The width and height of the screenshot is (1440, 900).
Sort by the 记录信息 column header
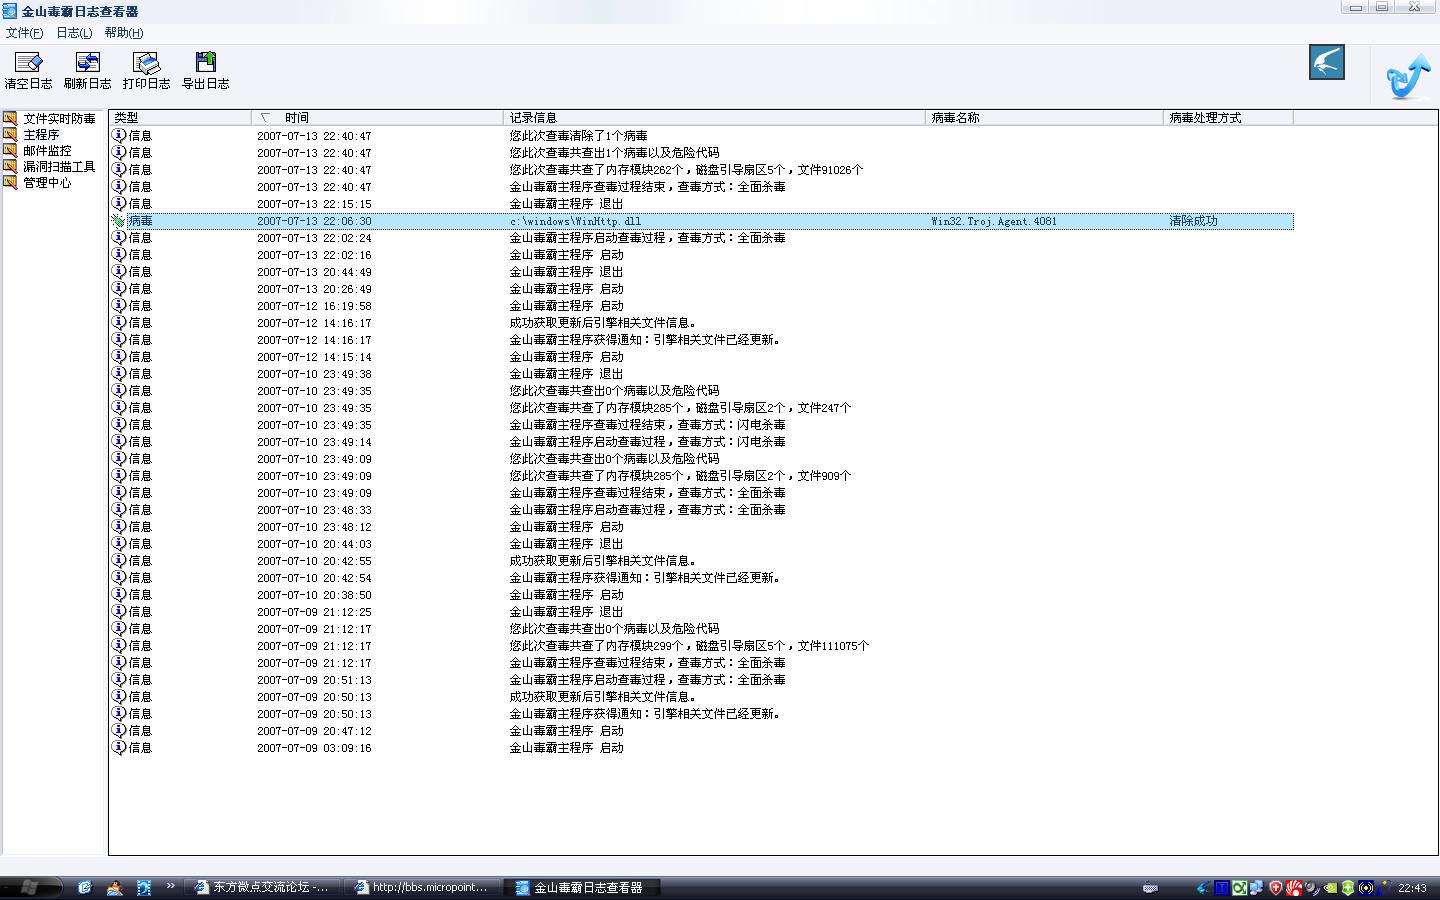pos(714,117)
